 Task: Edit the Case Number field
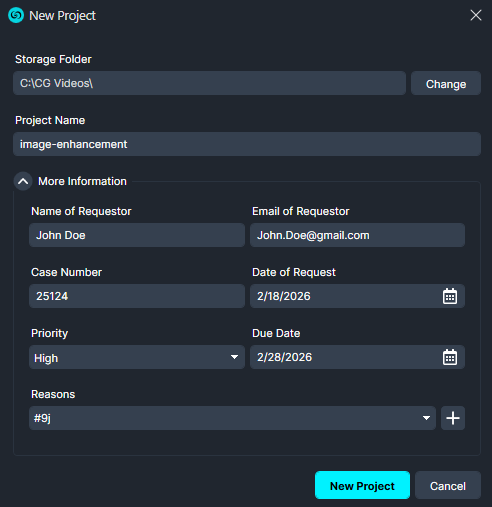click(137, 296)
